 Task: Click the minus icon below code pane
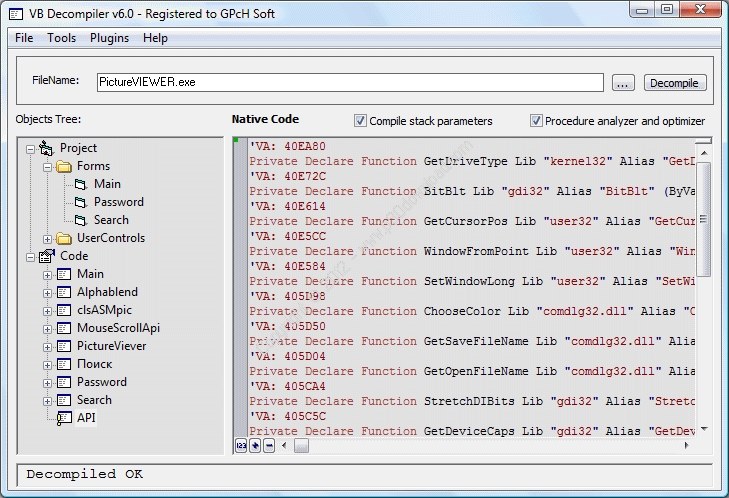pos(269,445)
